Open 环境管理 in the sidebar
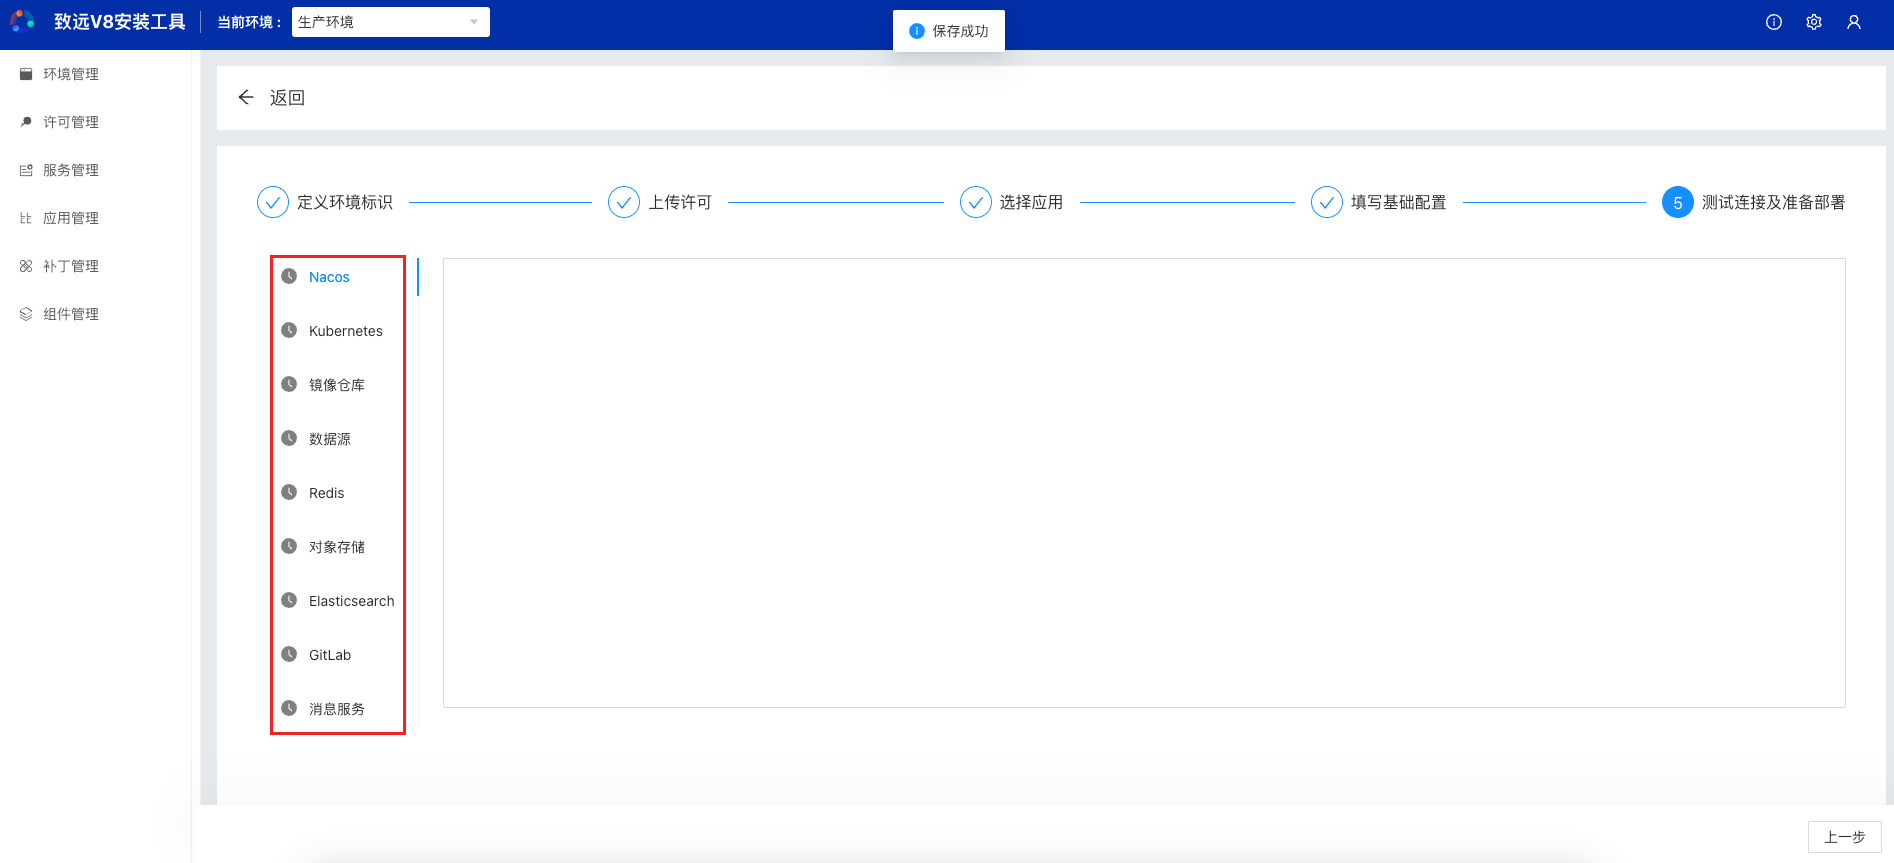The height and width of the screenshot is (863, 1894). [70, 74]
